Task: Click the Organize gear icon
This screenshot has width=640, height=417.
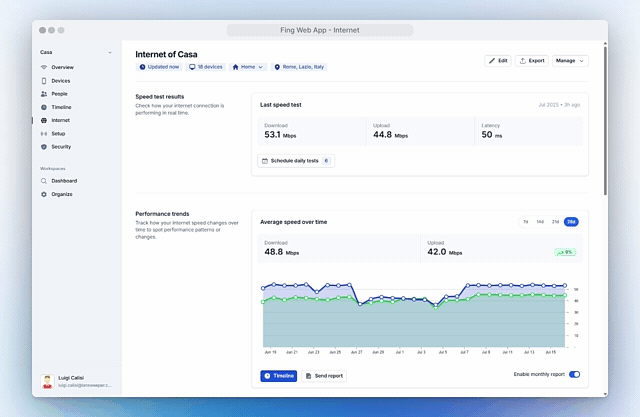Action: (x=44, y=195)
